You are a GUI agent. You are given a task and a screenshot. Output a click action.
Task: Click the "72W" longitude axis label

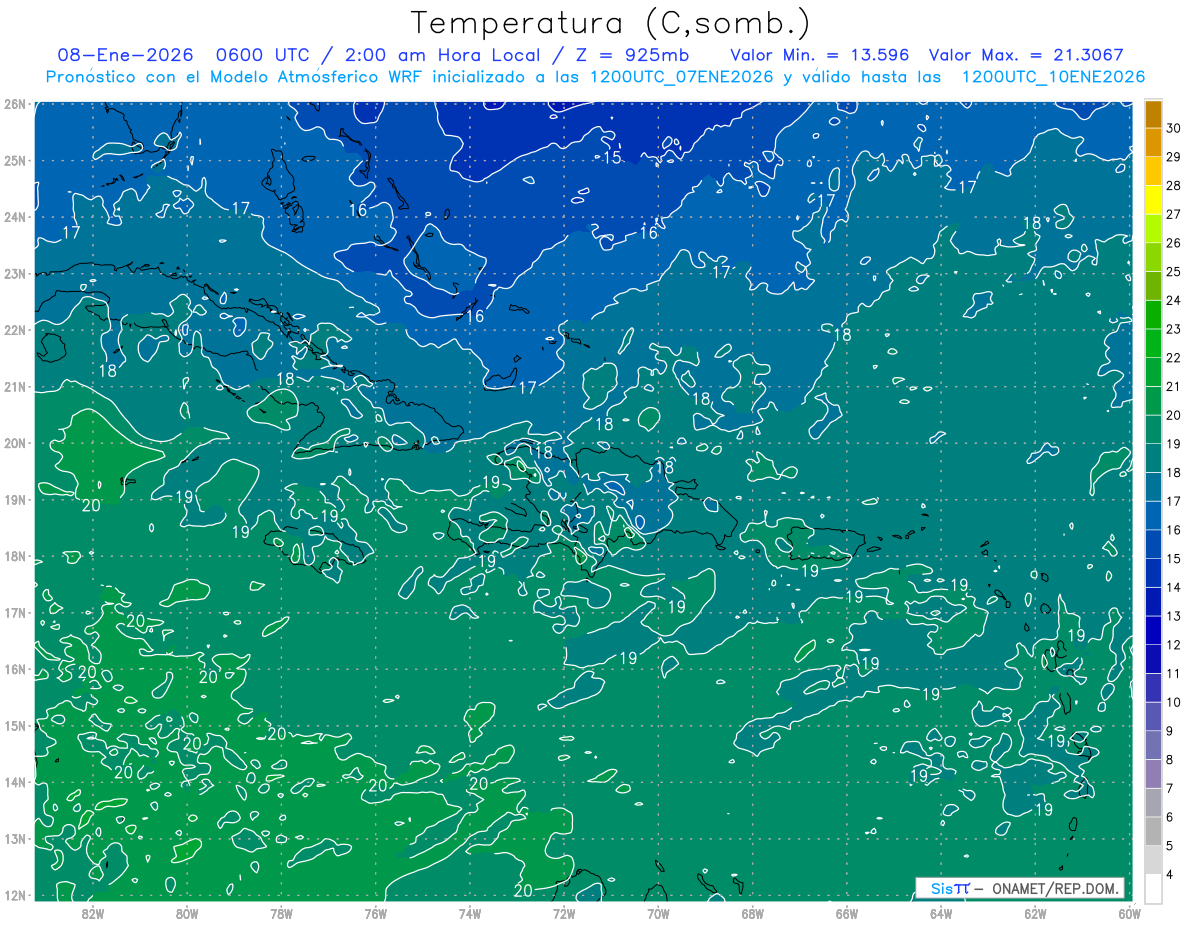(564, 913)
